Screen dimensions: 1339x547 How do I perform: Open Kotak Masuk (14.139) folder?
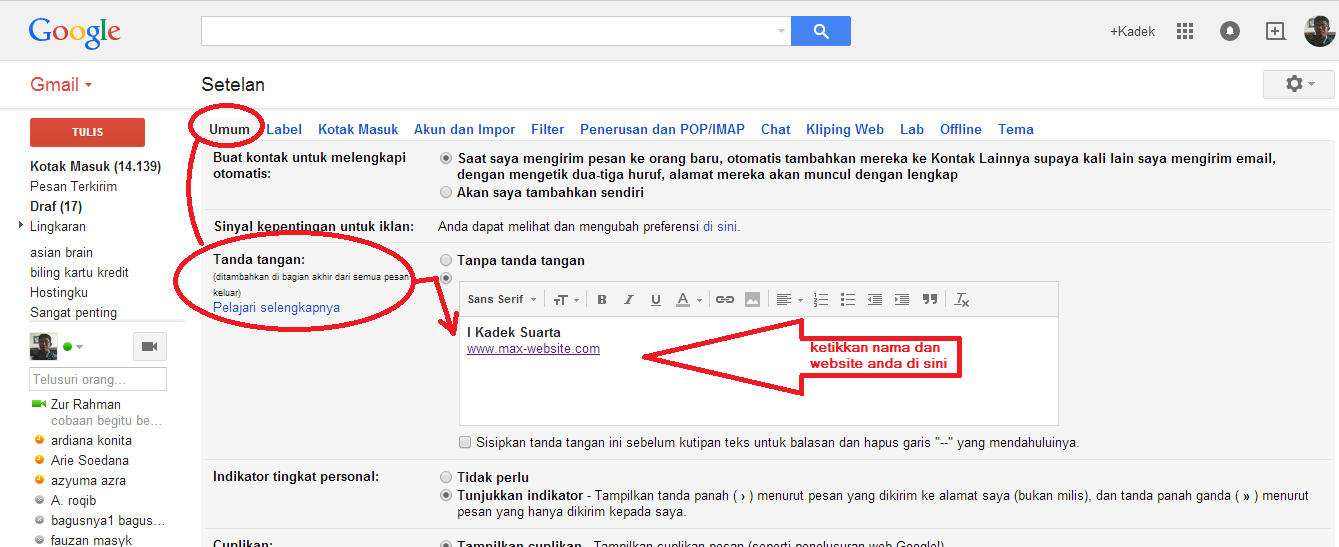coord(95,166)
